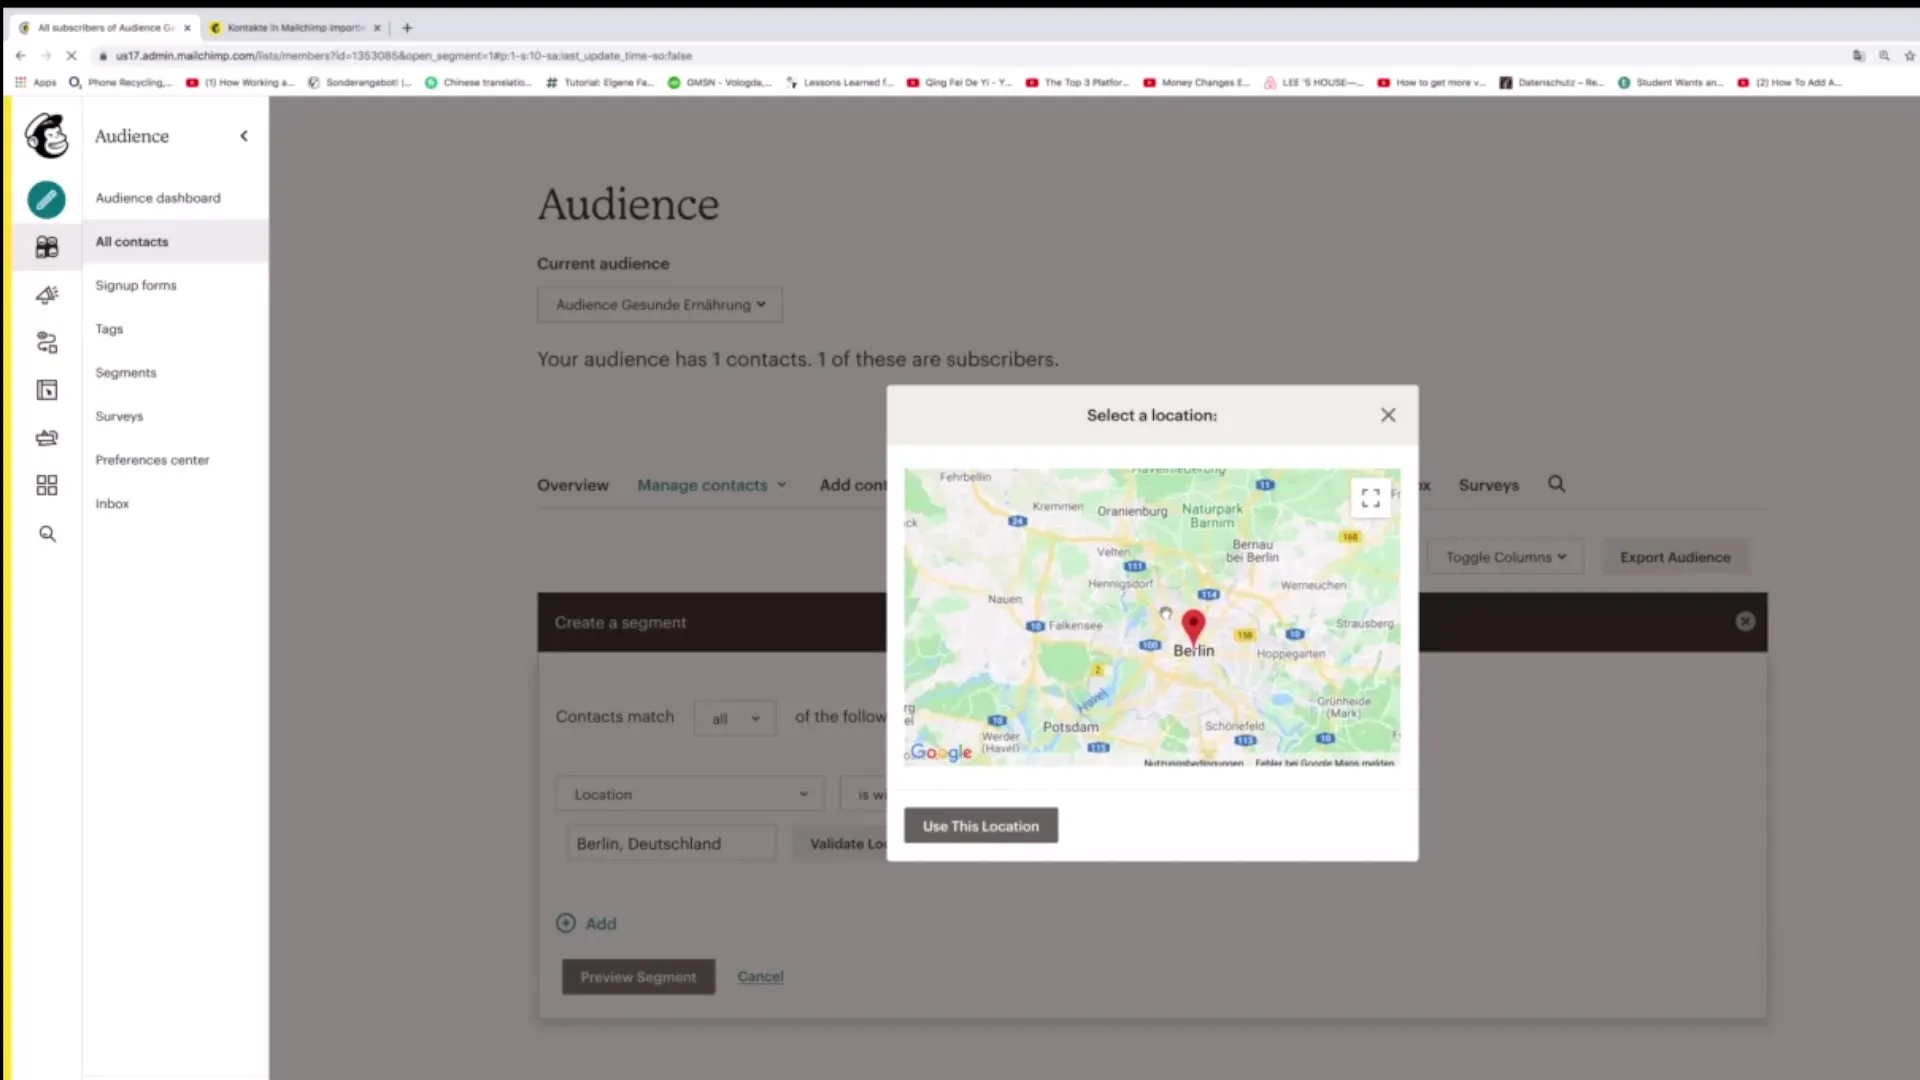Open Tags in sidebar
The width and height of the screenshot is (1920, 1080).
109,329
